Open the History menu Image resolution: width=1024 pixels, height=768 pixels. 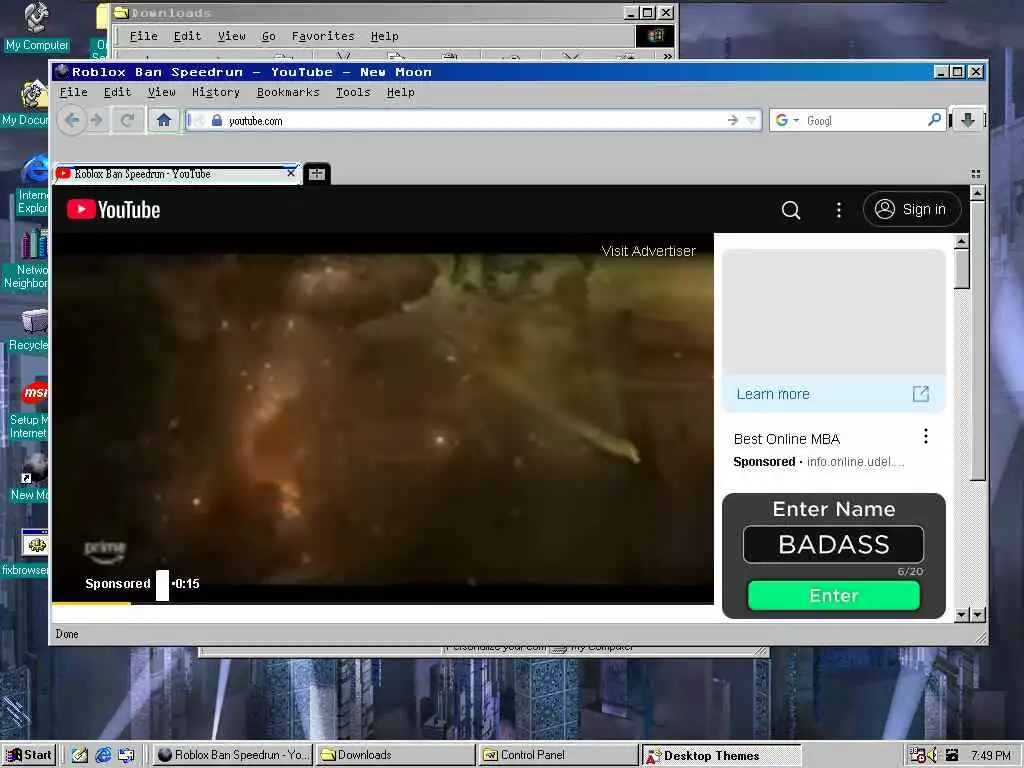point(216,92)
